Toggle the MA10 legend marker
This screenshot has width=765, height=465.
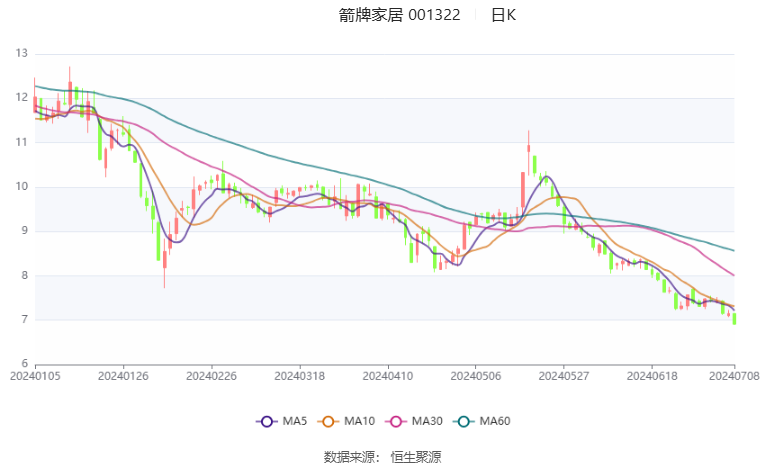click(x=328, y=422)
